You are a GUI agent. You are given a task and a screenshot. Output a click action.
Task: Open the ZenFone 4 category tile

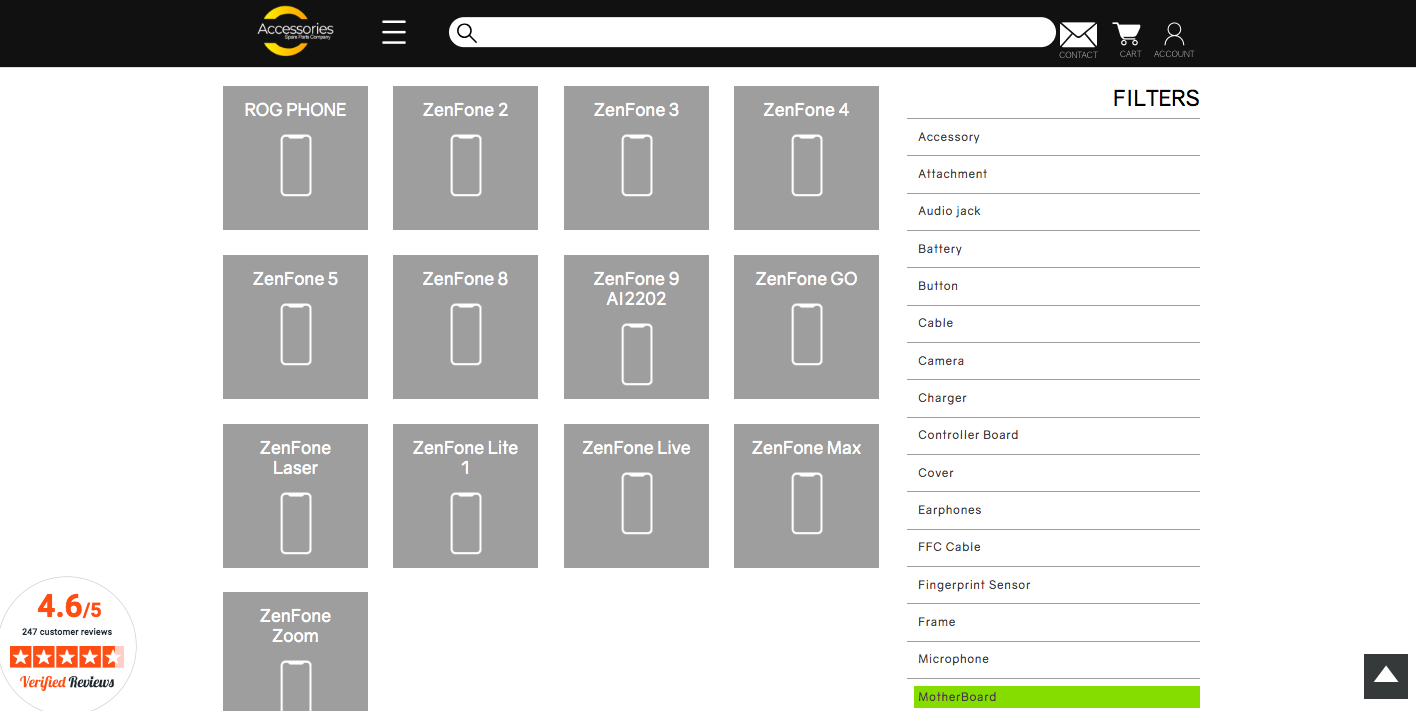coord(806,158)
